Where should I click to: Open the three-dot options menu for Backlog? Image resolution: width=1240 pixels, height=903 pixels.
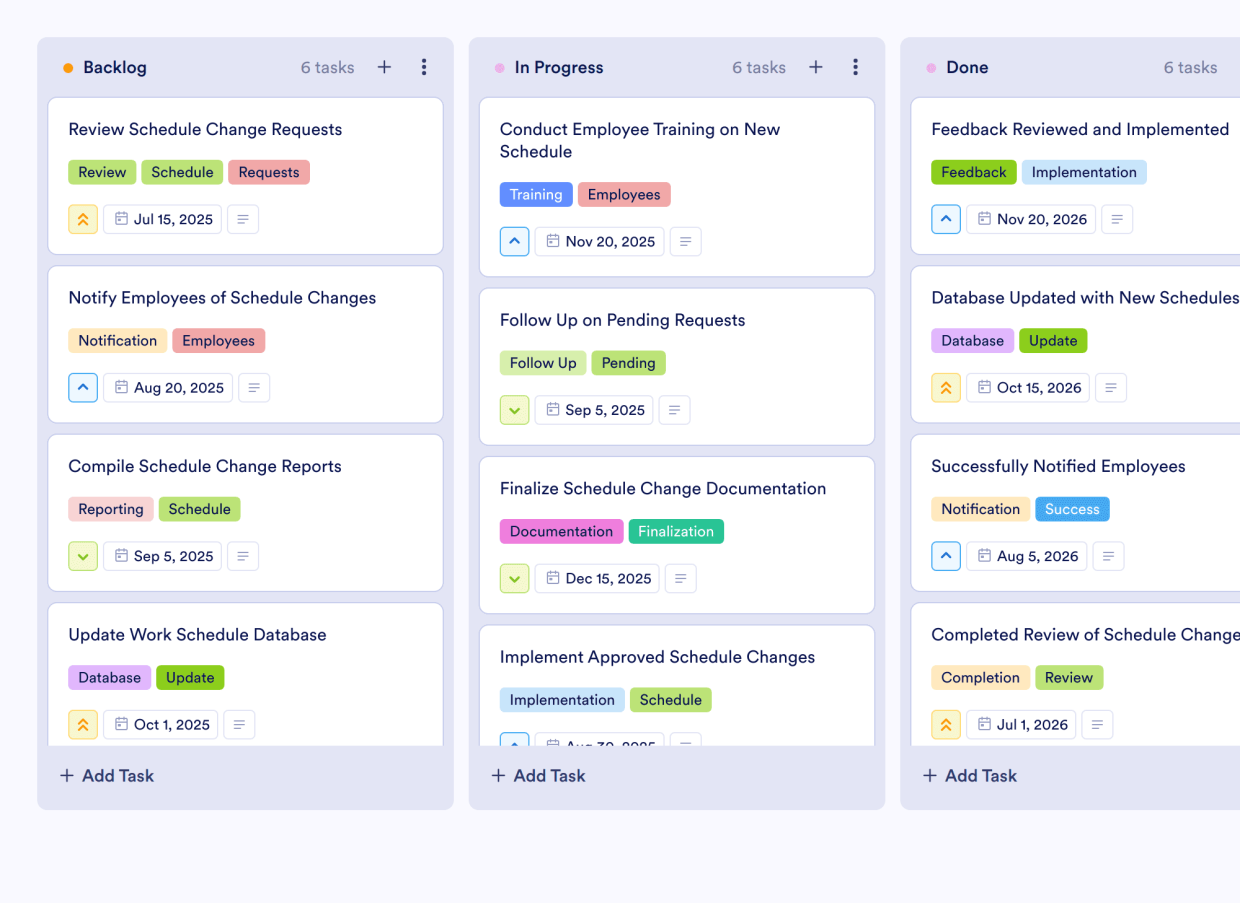(424, 67)
